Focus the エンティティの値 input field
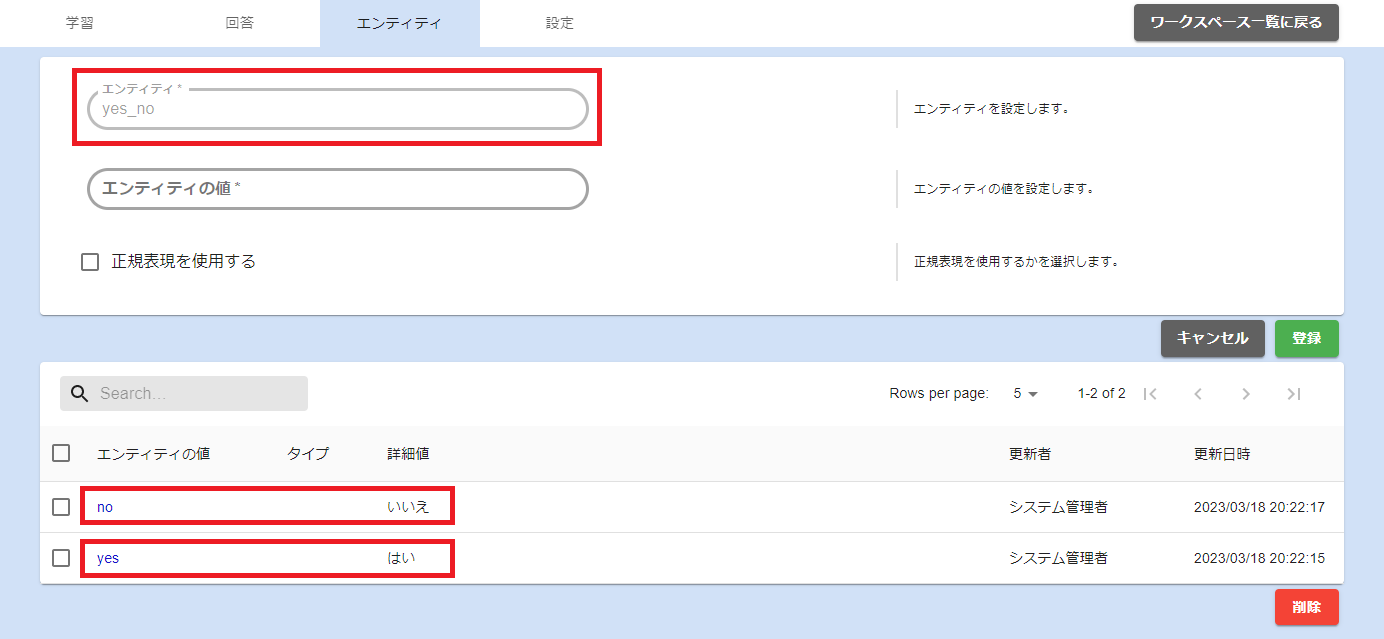The image size is (1384, 639). coord(338,189)
